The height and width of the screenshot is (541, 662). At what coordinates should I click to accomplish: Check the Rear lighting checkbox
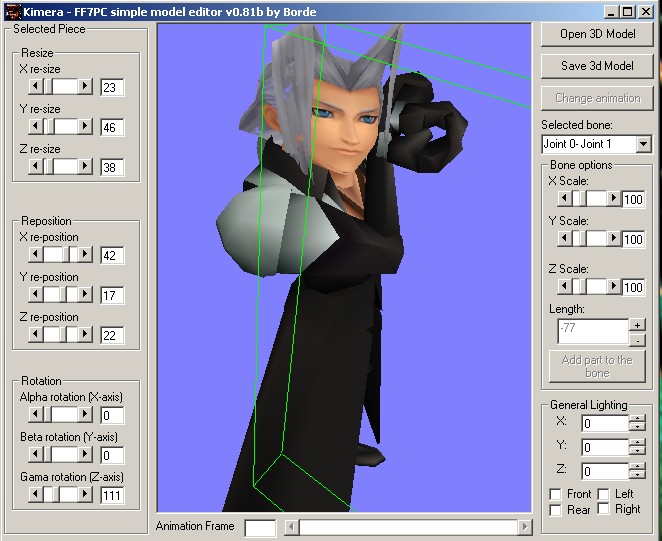pos(556,510)
